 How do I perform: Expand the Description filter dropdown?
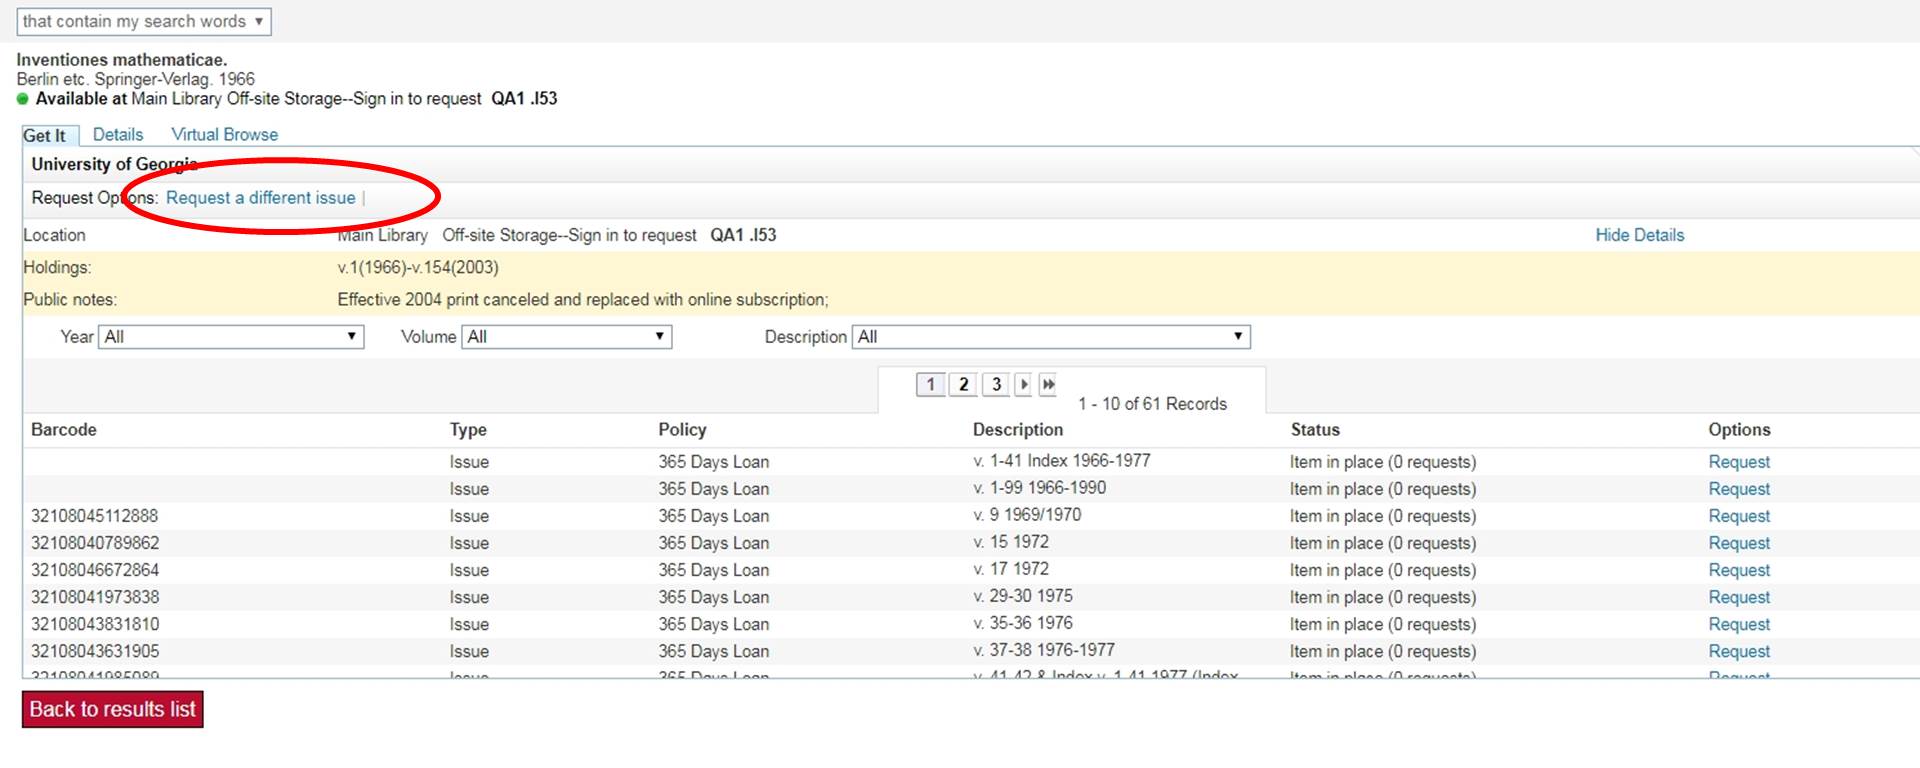click(x=1051, y=337)
